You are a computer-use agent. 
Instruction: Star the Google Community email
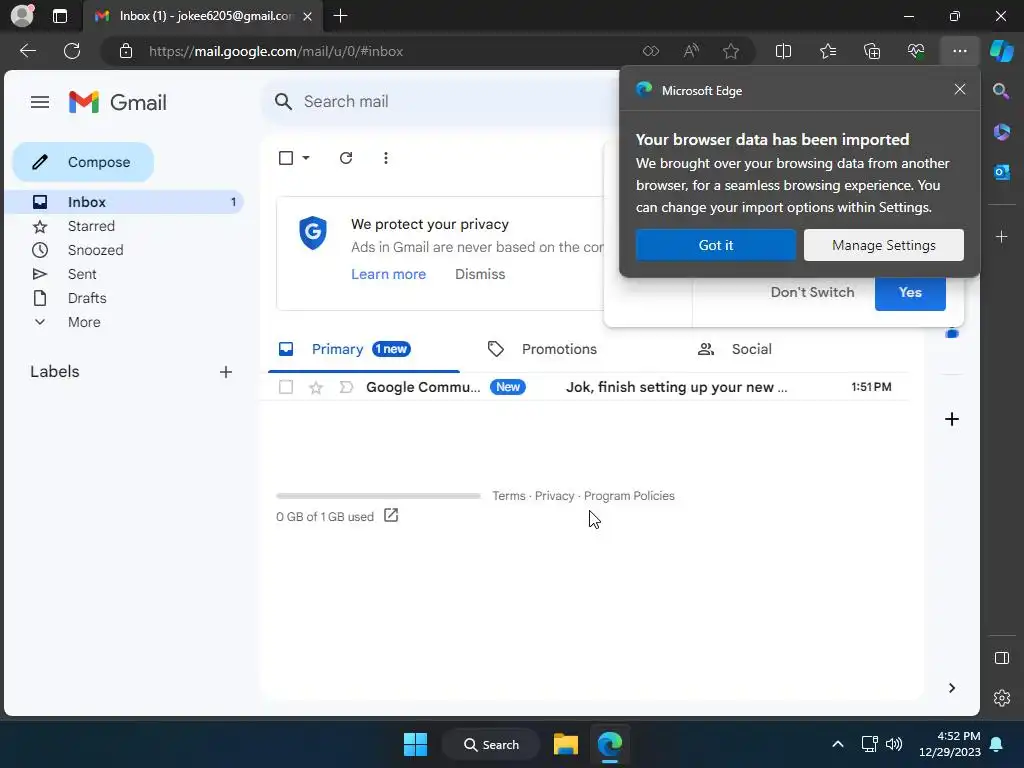(x=316, y=387)
